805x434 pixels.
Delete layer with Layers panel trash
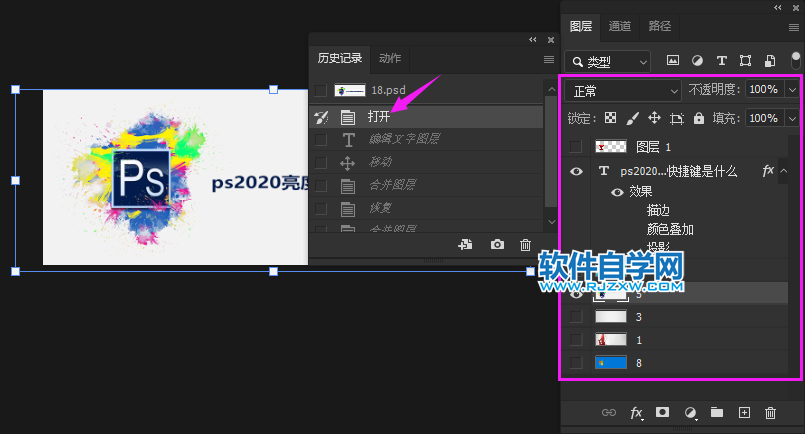(x=770, y=412)
